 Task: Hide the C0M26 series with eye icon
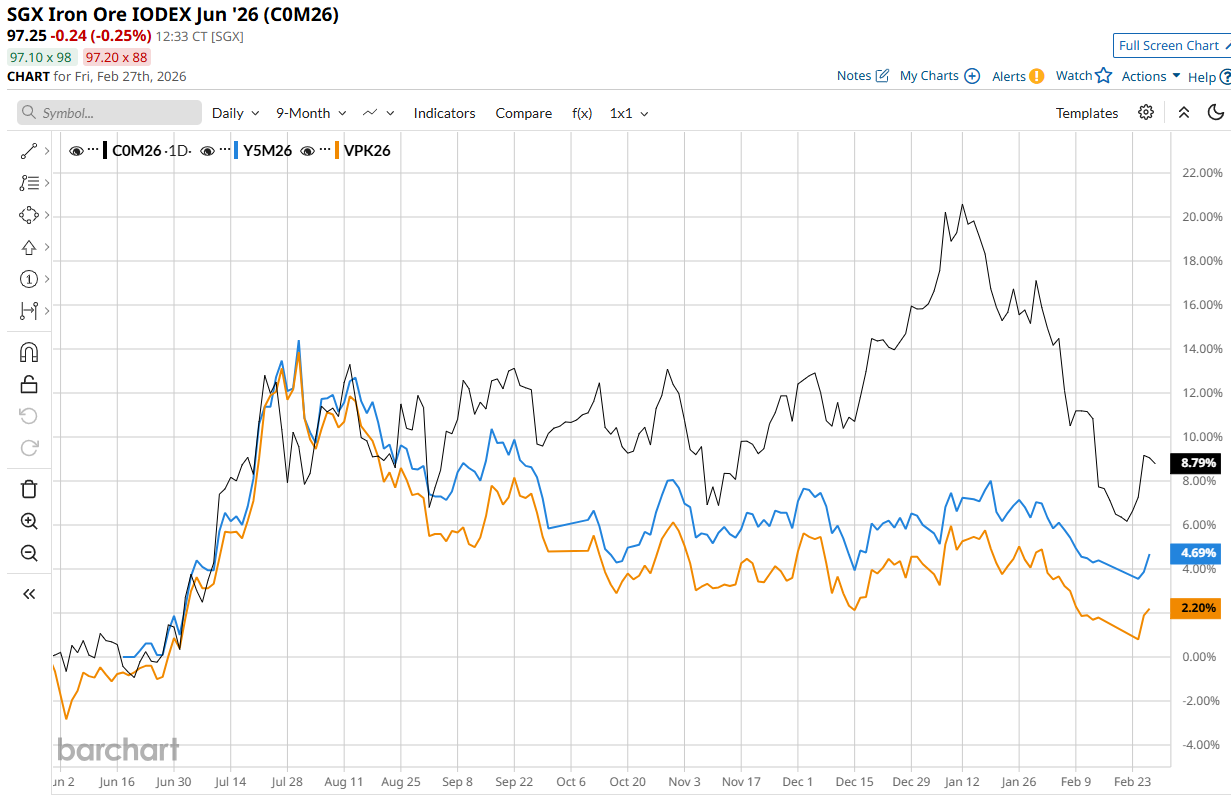(x=76, y=151)
